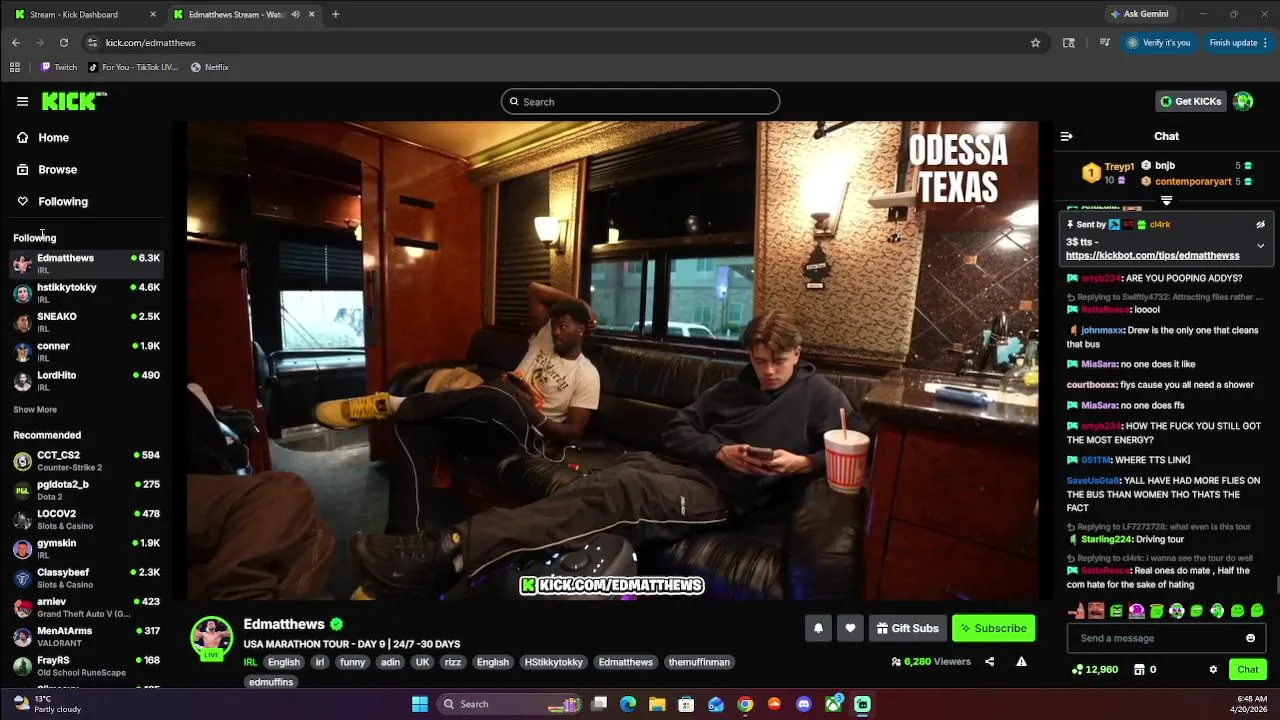Click the green Subscribe button
The height and width of the screenshot is (720, 1280).
click(x=993, y=628)
